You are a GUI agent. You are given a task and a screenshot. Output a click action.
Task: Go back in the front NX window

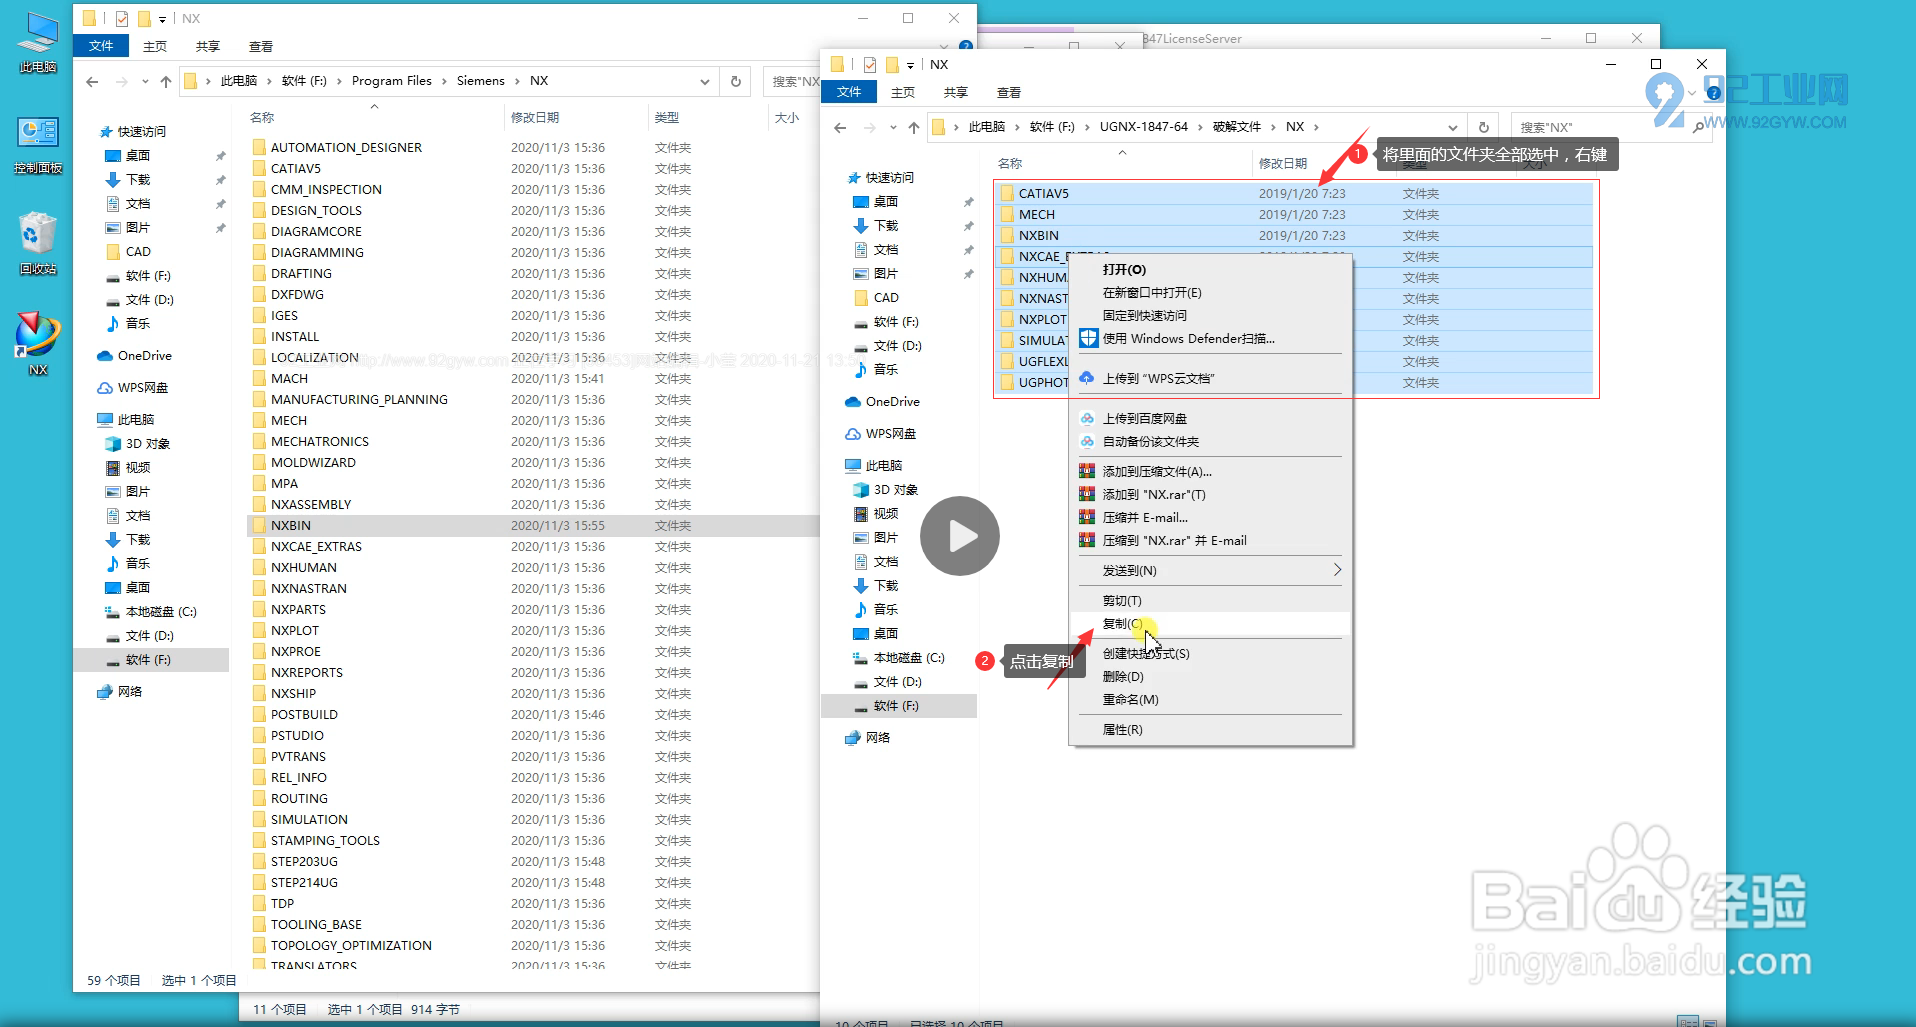pyautogui.click(x=840, y=127)
